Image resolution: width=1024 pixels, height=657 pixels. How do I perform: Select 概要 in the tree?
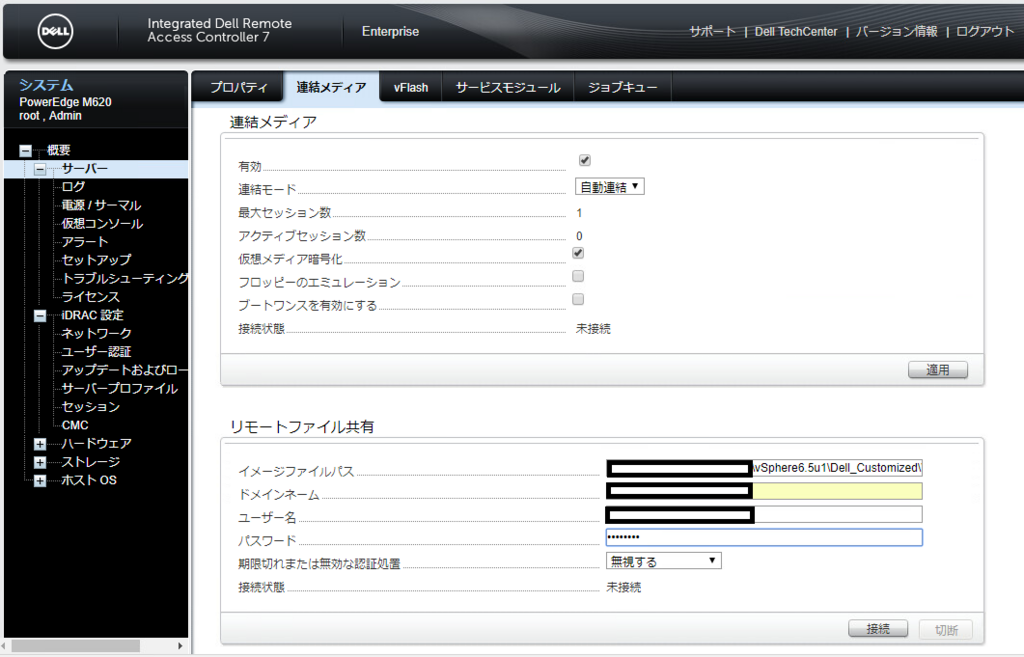point(59,150)
